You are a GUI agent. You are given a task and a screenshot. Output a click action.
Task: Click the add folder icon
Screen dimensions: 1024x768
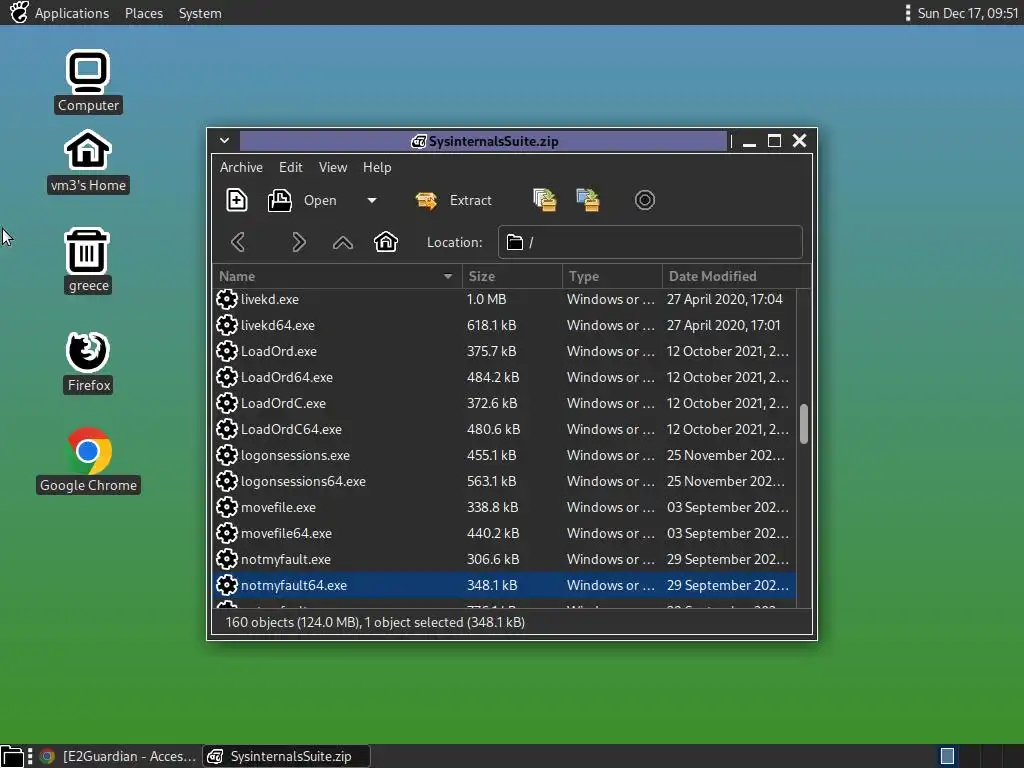[x=588, y=200]
